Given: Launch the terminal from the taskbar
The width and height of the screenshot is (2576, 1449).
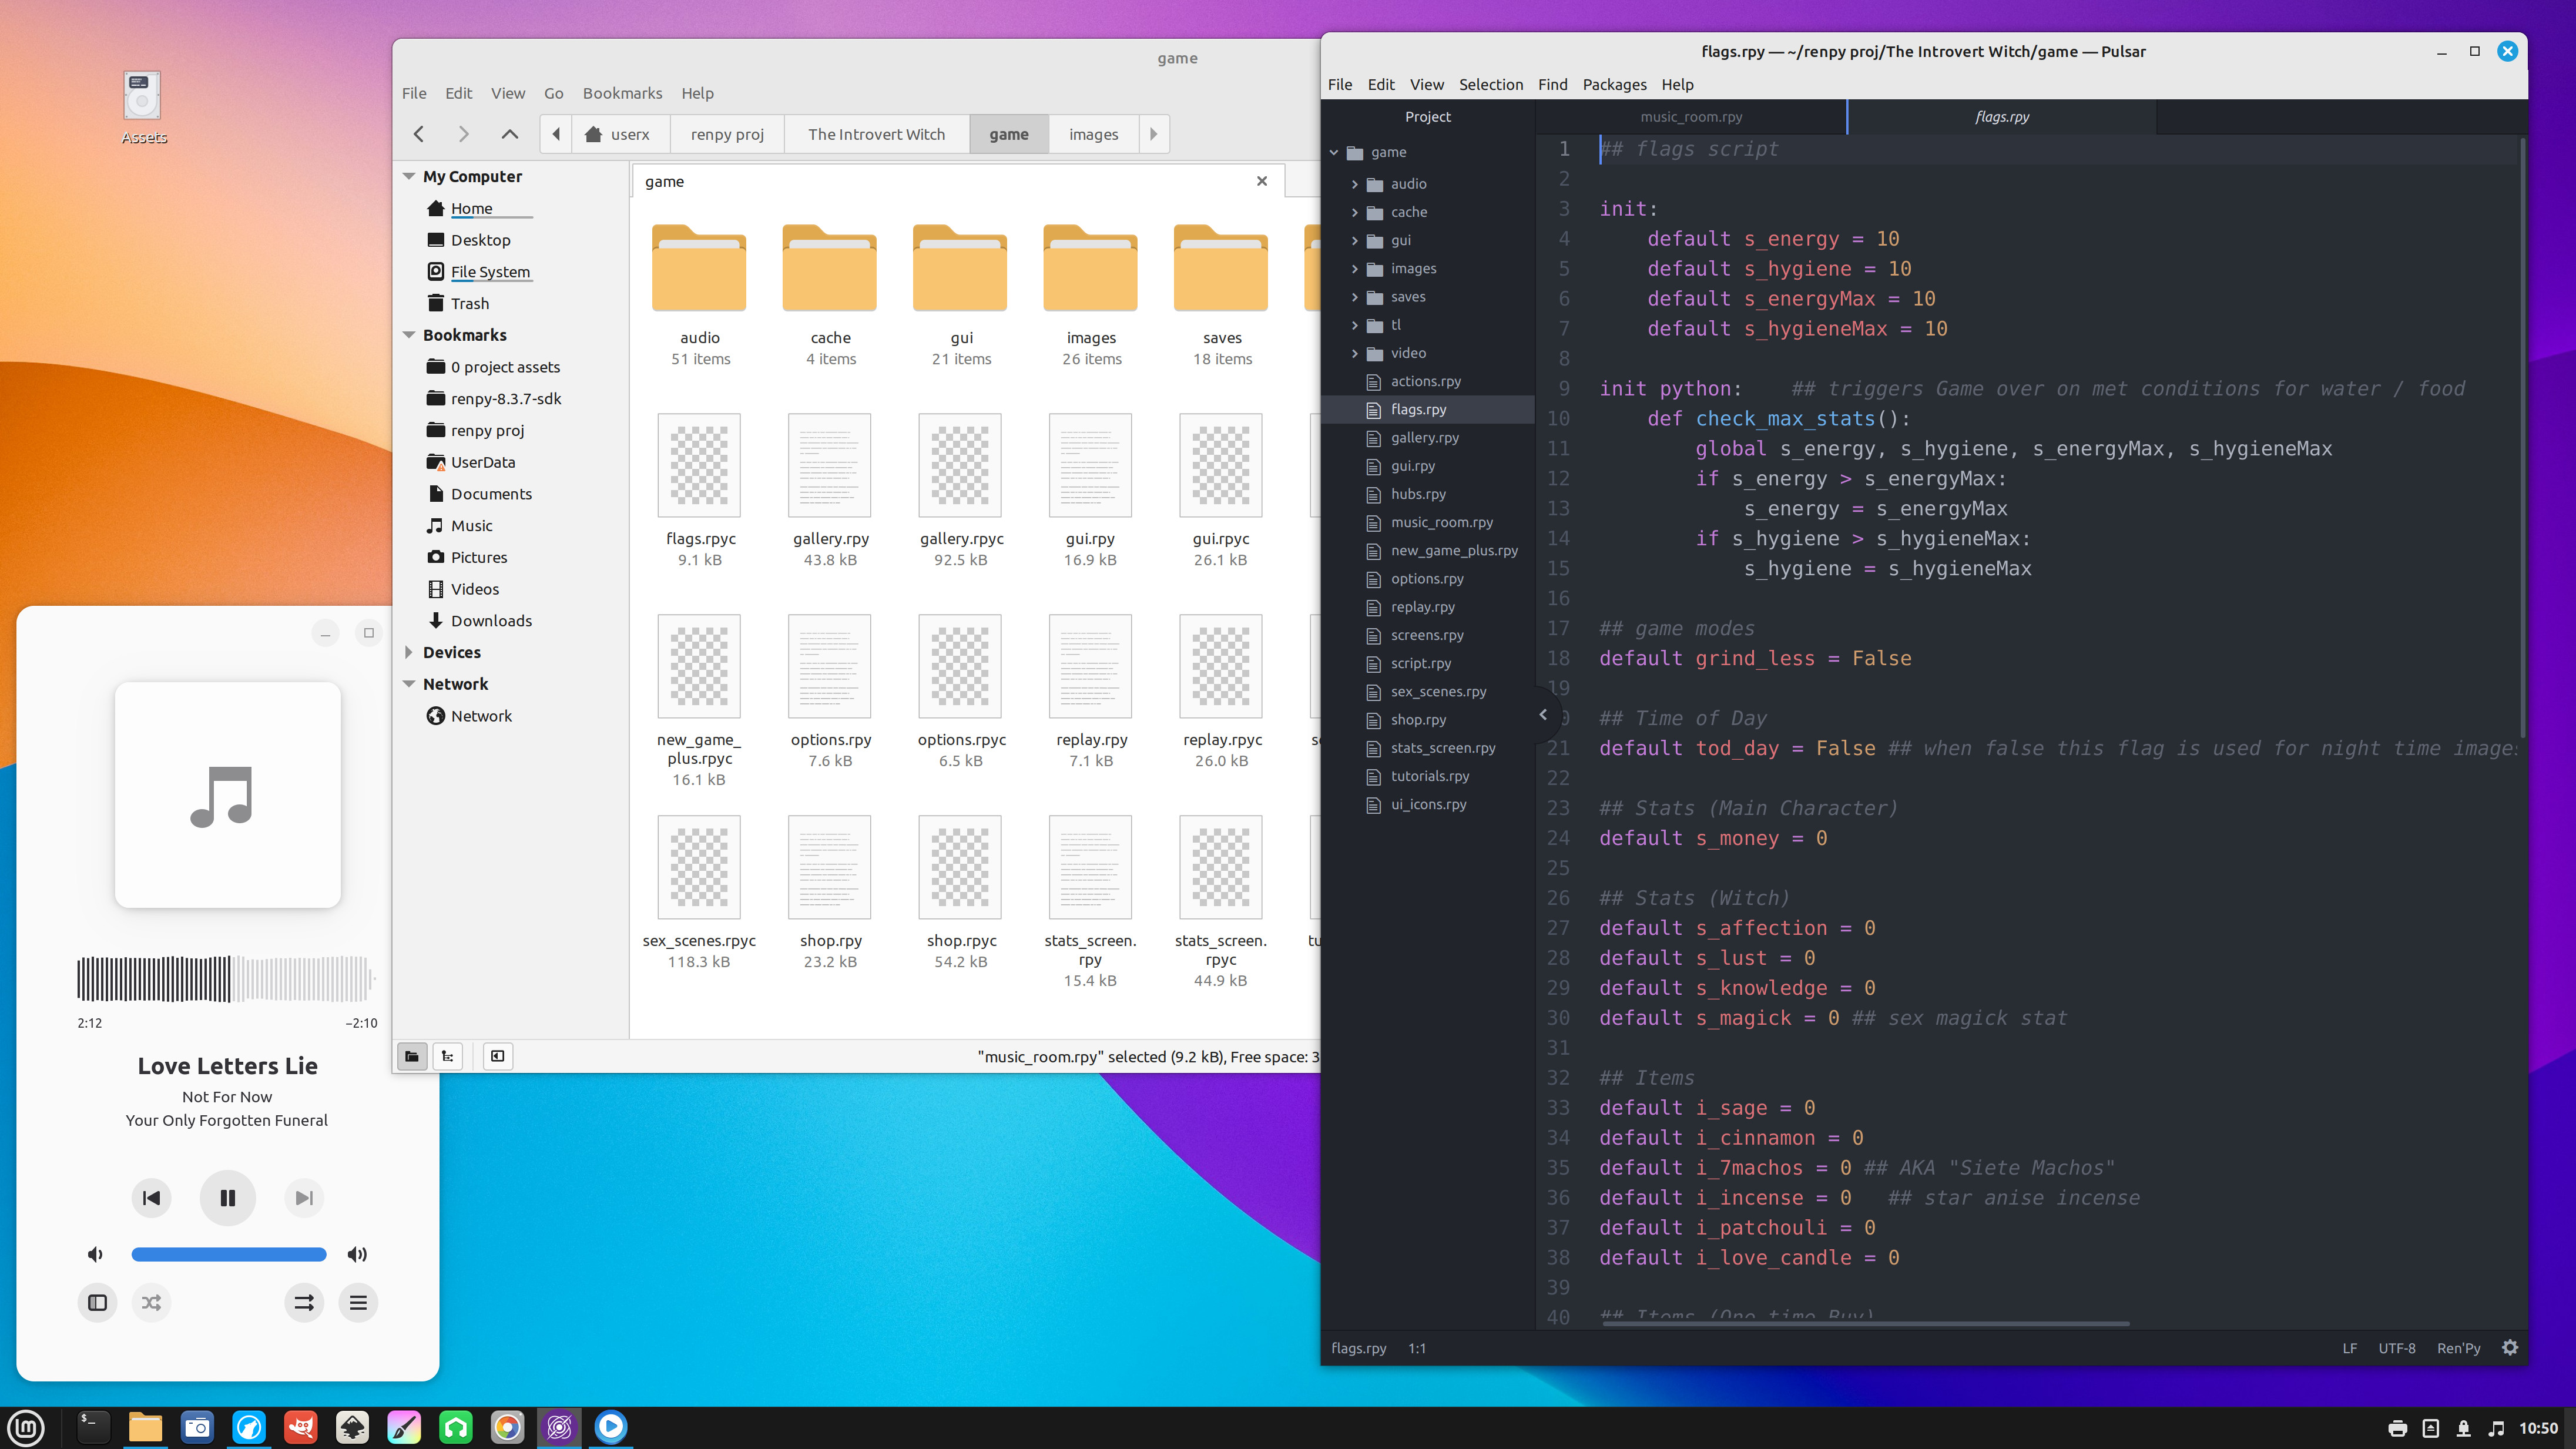Looking at the screenshot, I should click(x=93, y=1427).
